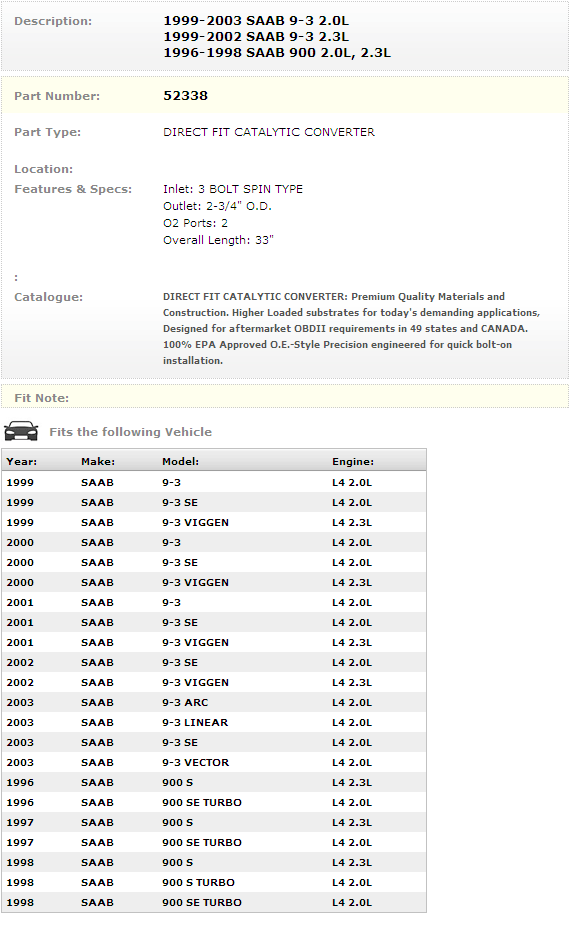Click year 1998 in 900 S TURBO row
The height and width of the screenshot is (941, 570).
coord(20,883)
